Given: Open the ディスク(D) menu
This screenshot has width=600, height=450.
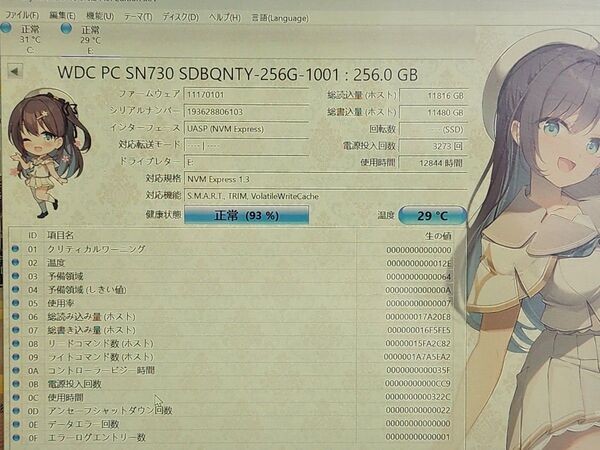Looking at the screenshot, I should tap(181, 17).
